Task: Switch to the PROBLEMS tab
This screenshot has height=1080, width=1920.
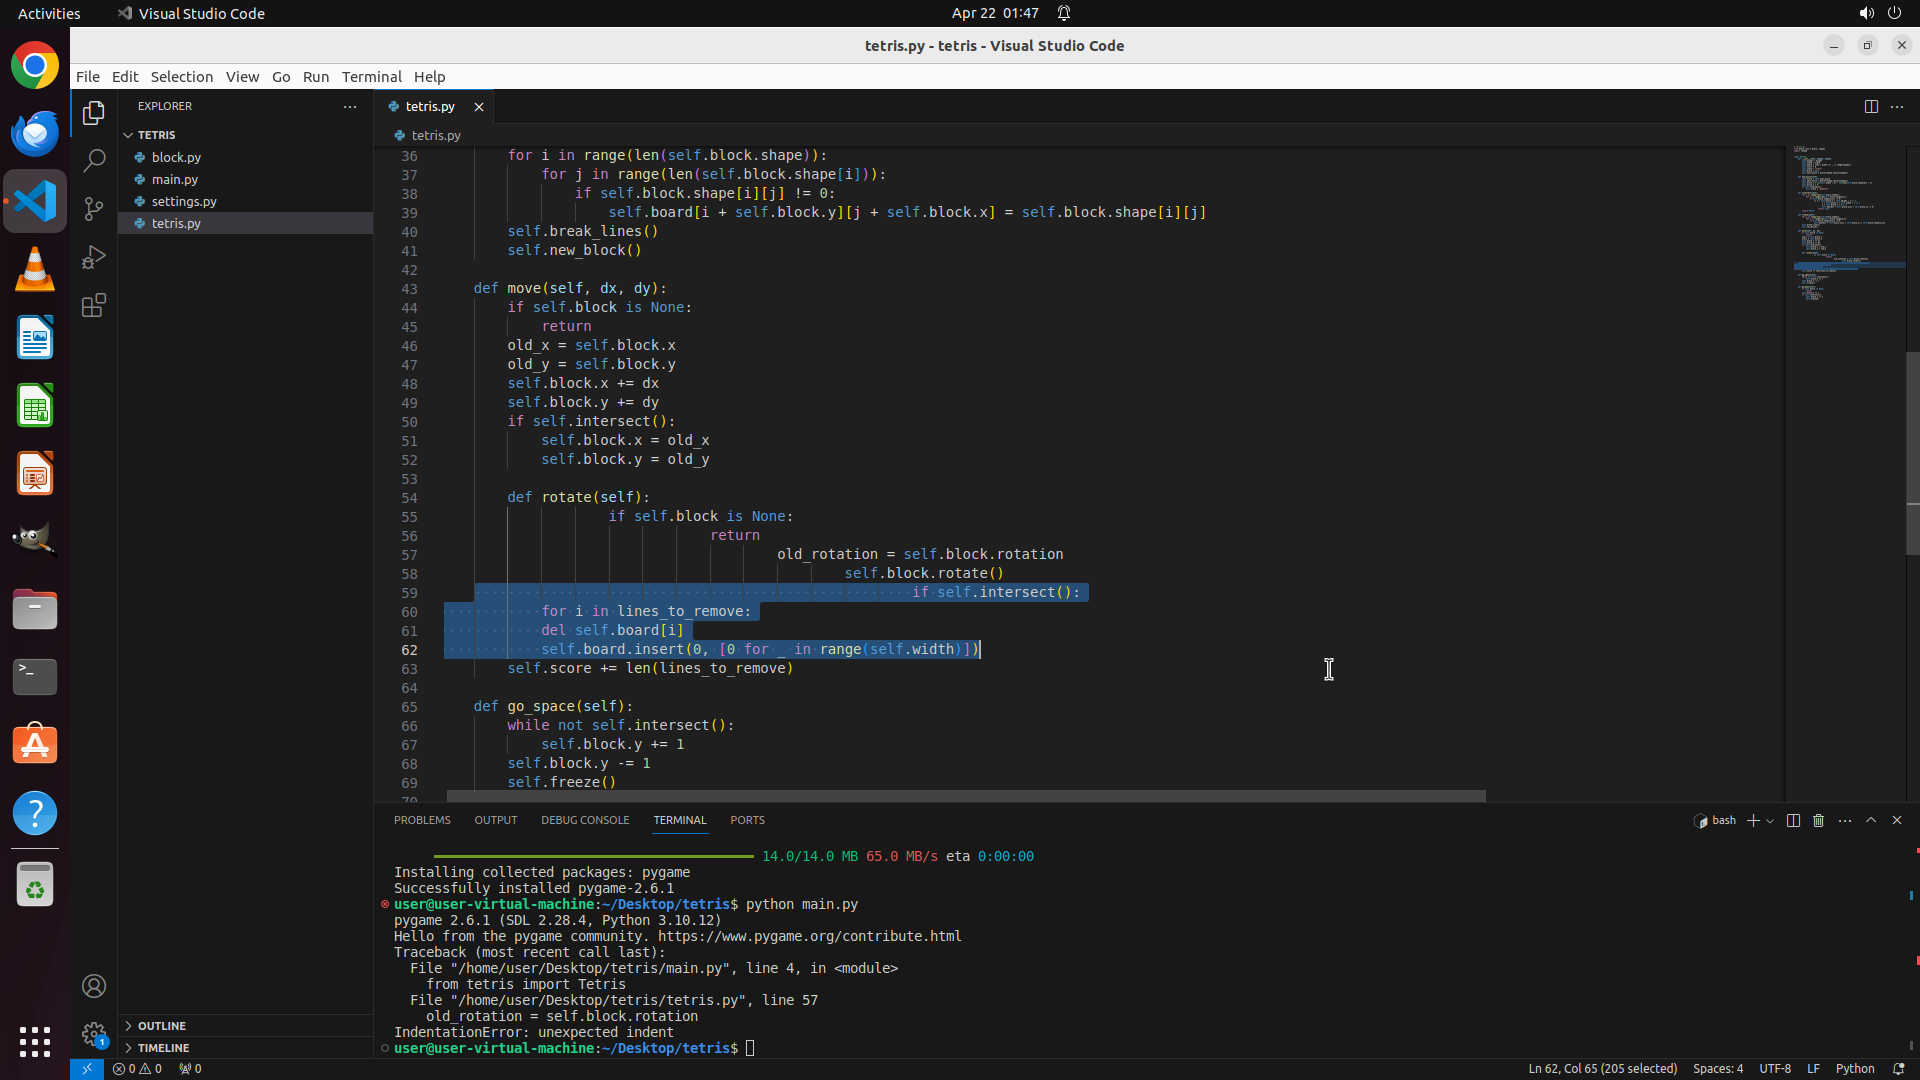Action: [x=422, y=820]
